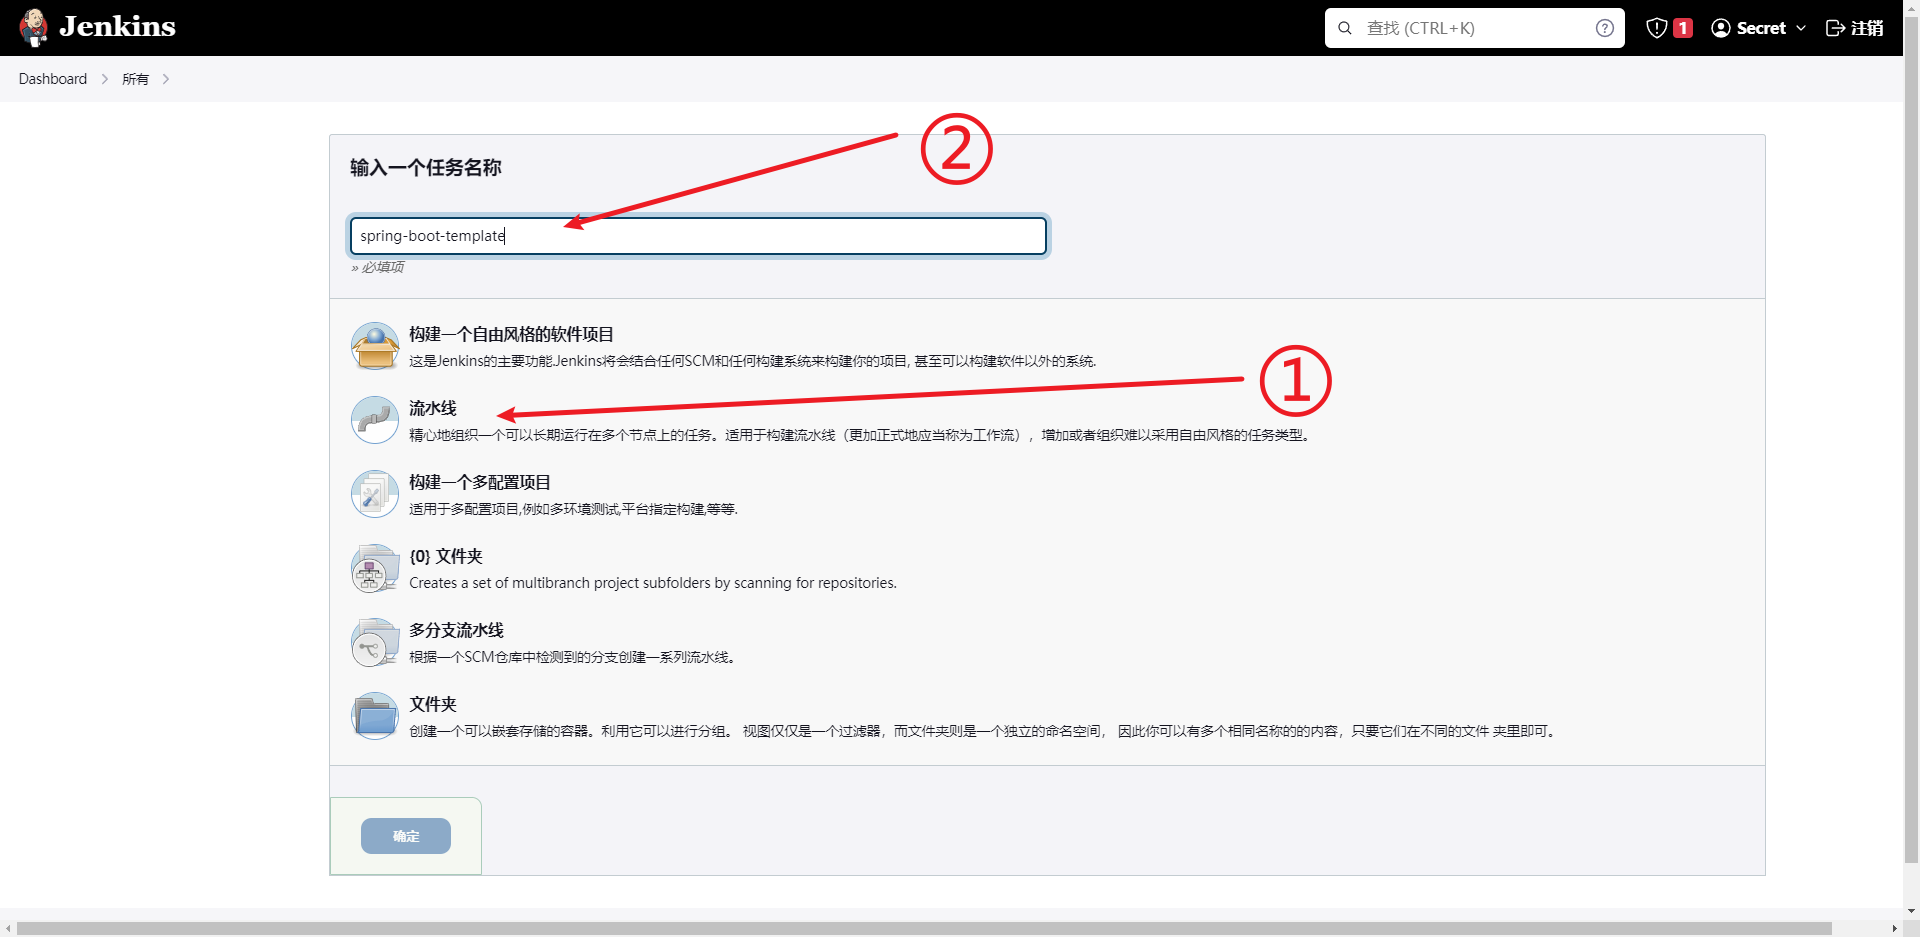Expand the chevron after Dashboard breadcrumb

(x=105, y=79)
